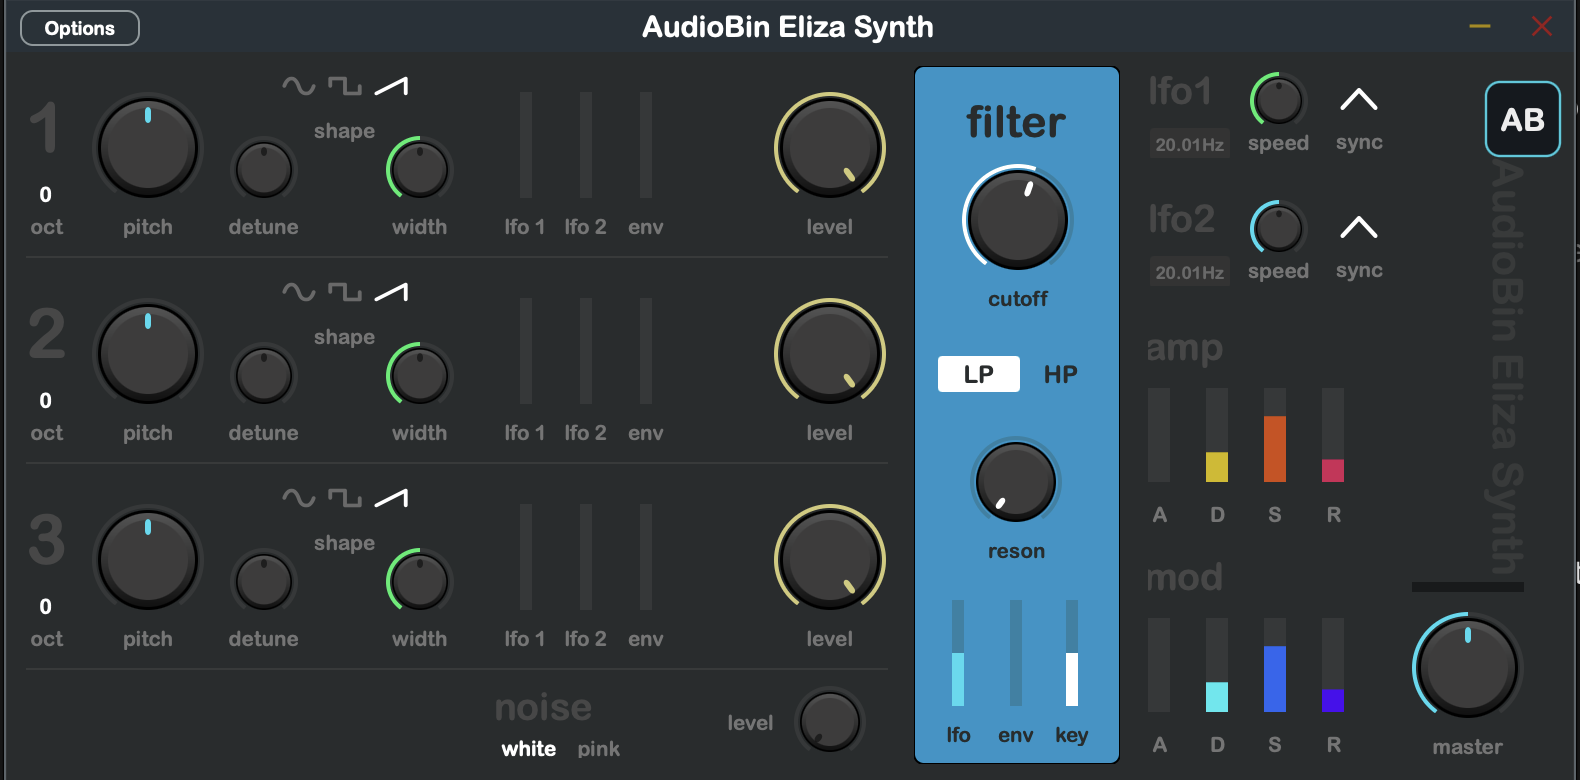Click oscillator 2 detune knob
Image resolution: width=1580 pixels, height=780 pixels.
pos(264,376)
